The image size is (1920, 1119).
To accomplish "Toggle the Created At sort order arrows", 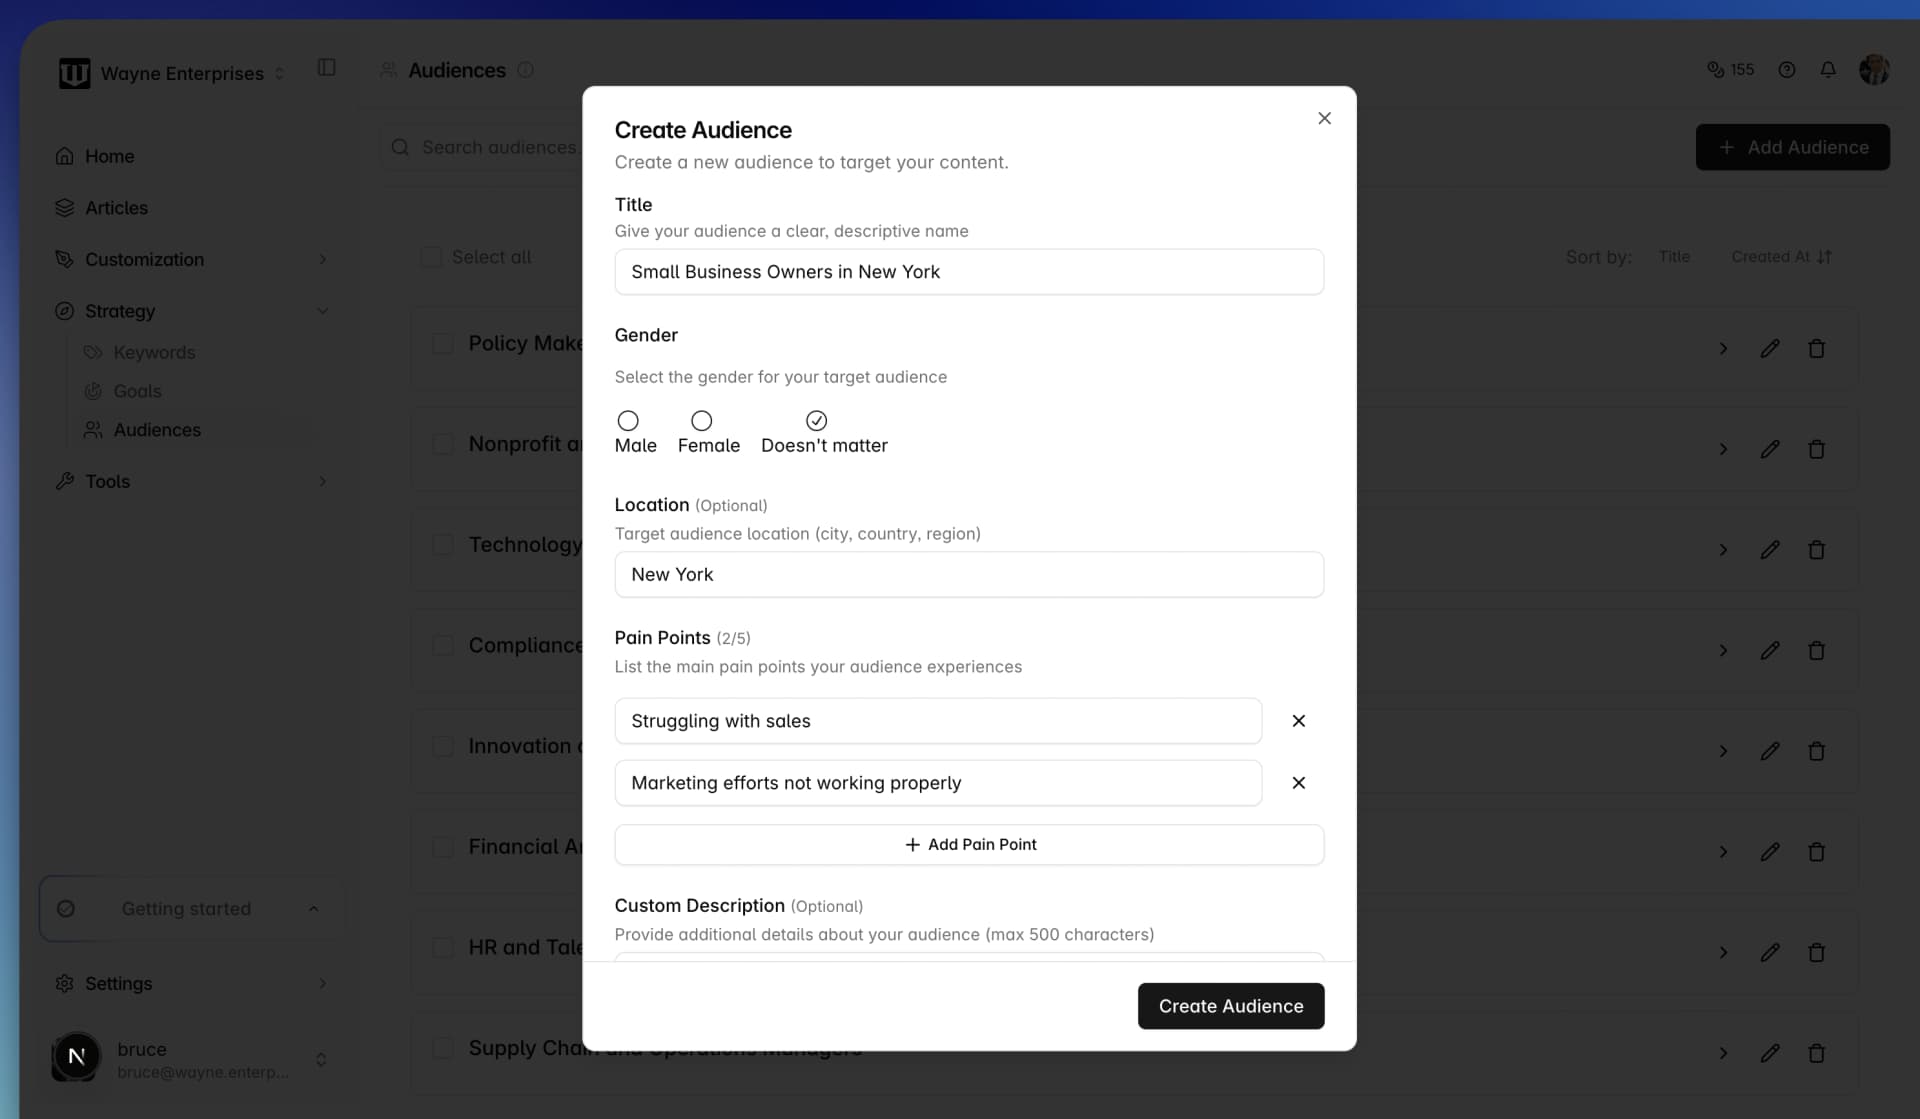I will pyautogui.click(x=1824, y=256).
